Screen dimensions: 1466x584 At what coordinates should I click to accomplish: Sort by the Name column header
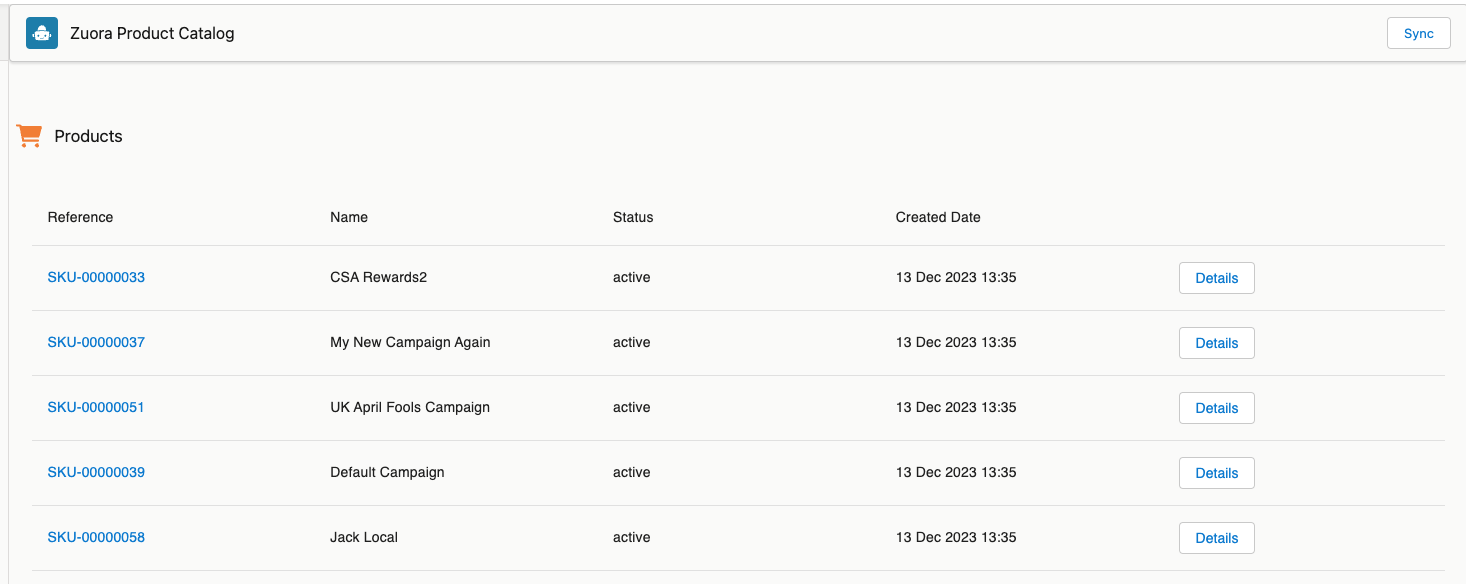coord(348,217)
